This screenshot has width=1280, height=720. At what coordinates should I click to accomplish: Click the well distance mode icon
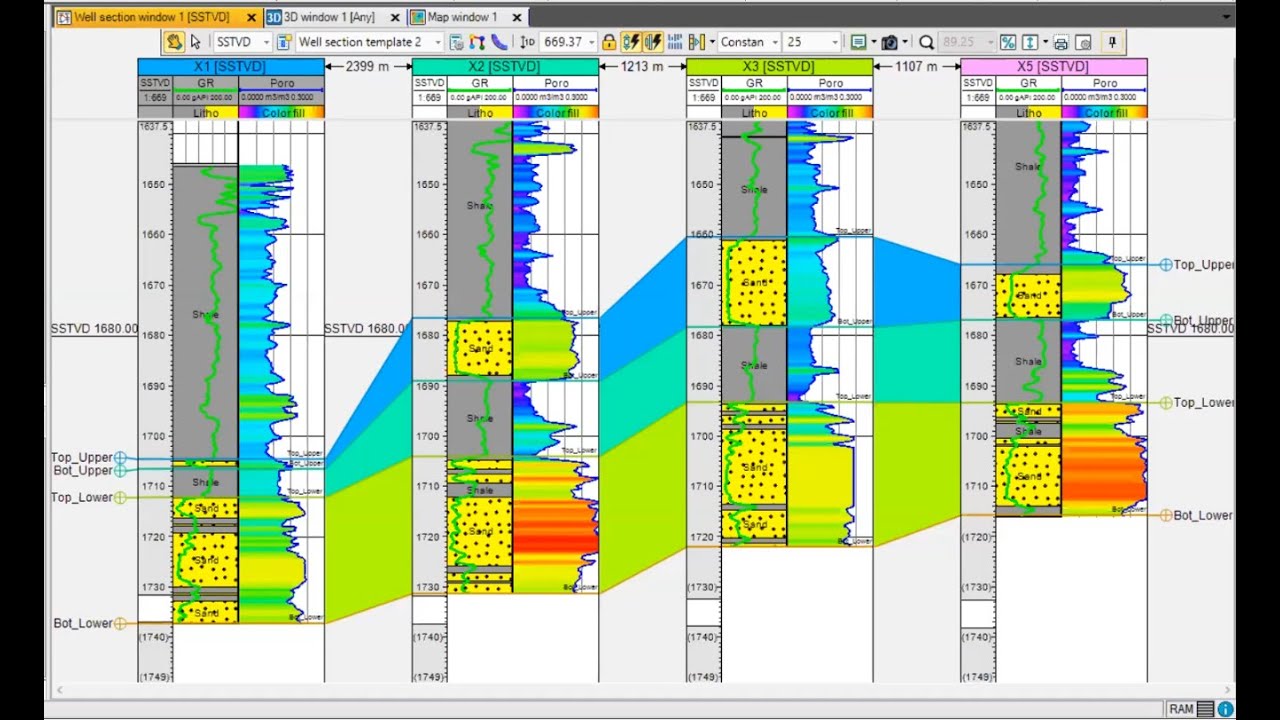click(697, 42)
